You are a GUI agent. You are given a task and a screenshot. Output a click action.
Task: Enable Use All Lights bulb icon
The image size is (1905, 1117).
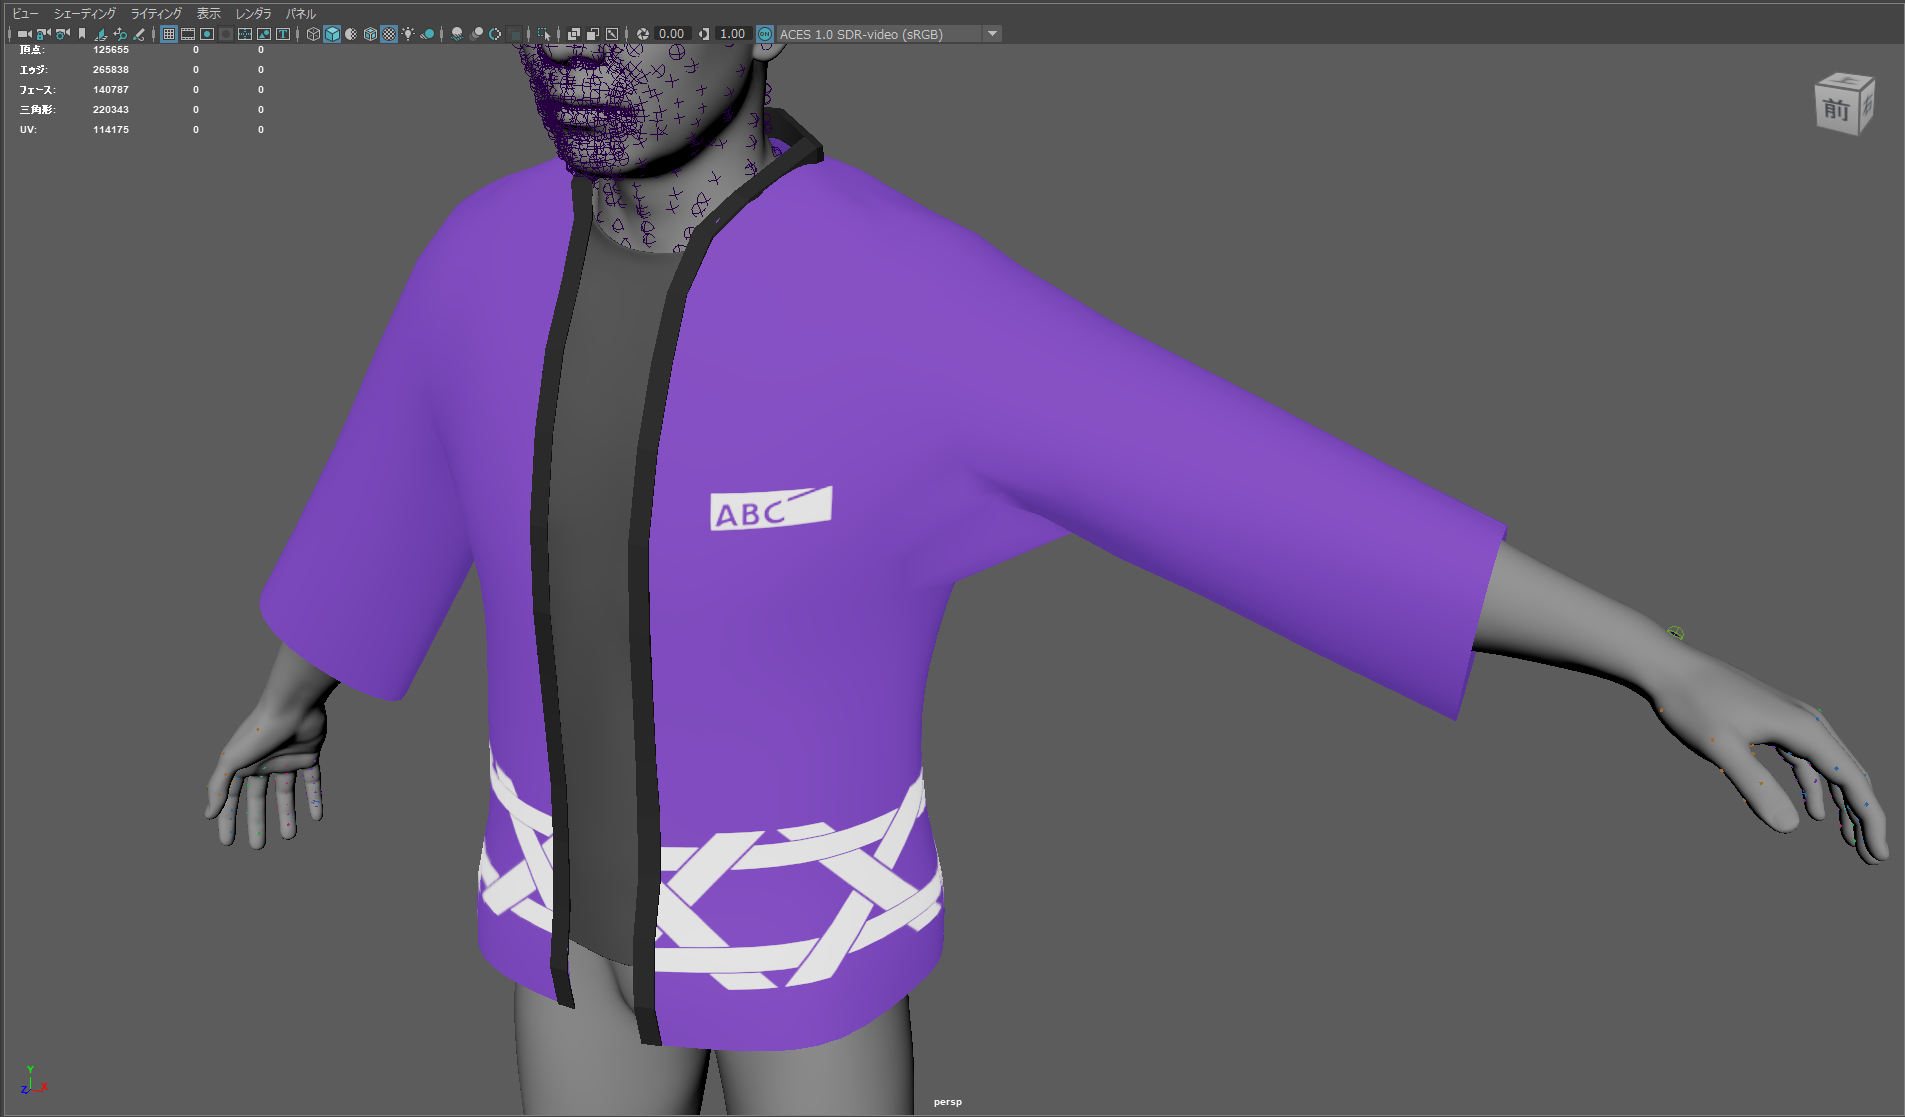[408, 34]
